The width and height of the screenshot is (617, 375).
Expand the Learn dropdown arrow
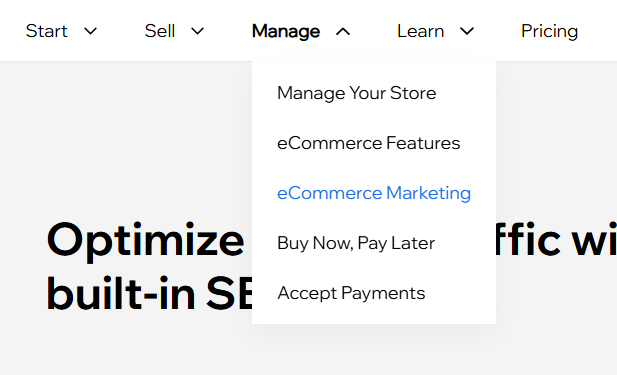pyautogui.click(x=467, y=31)
